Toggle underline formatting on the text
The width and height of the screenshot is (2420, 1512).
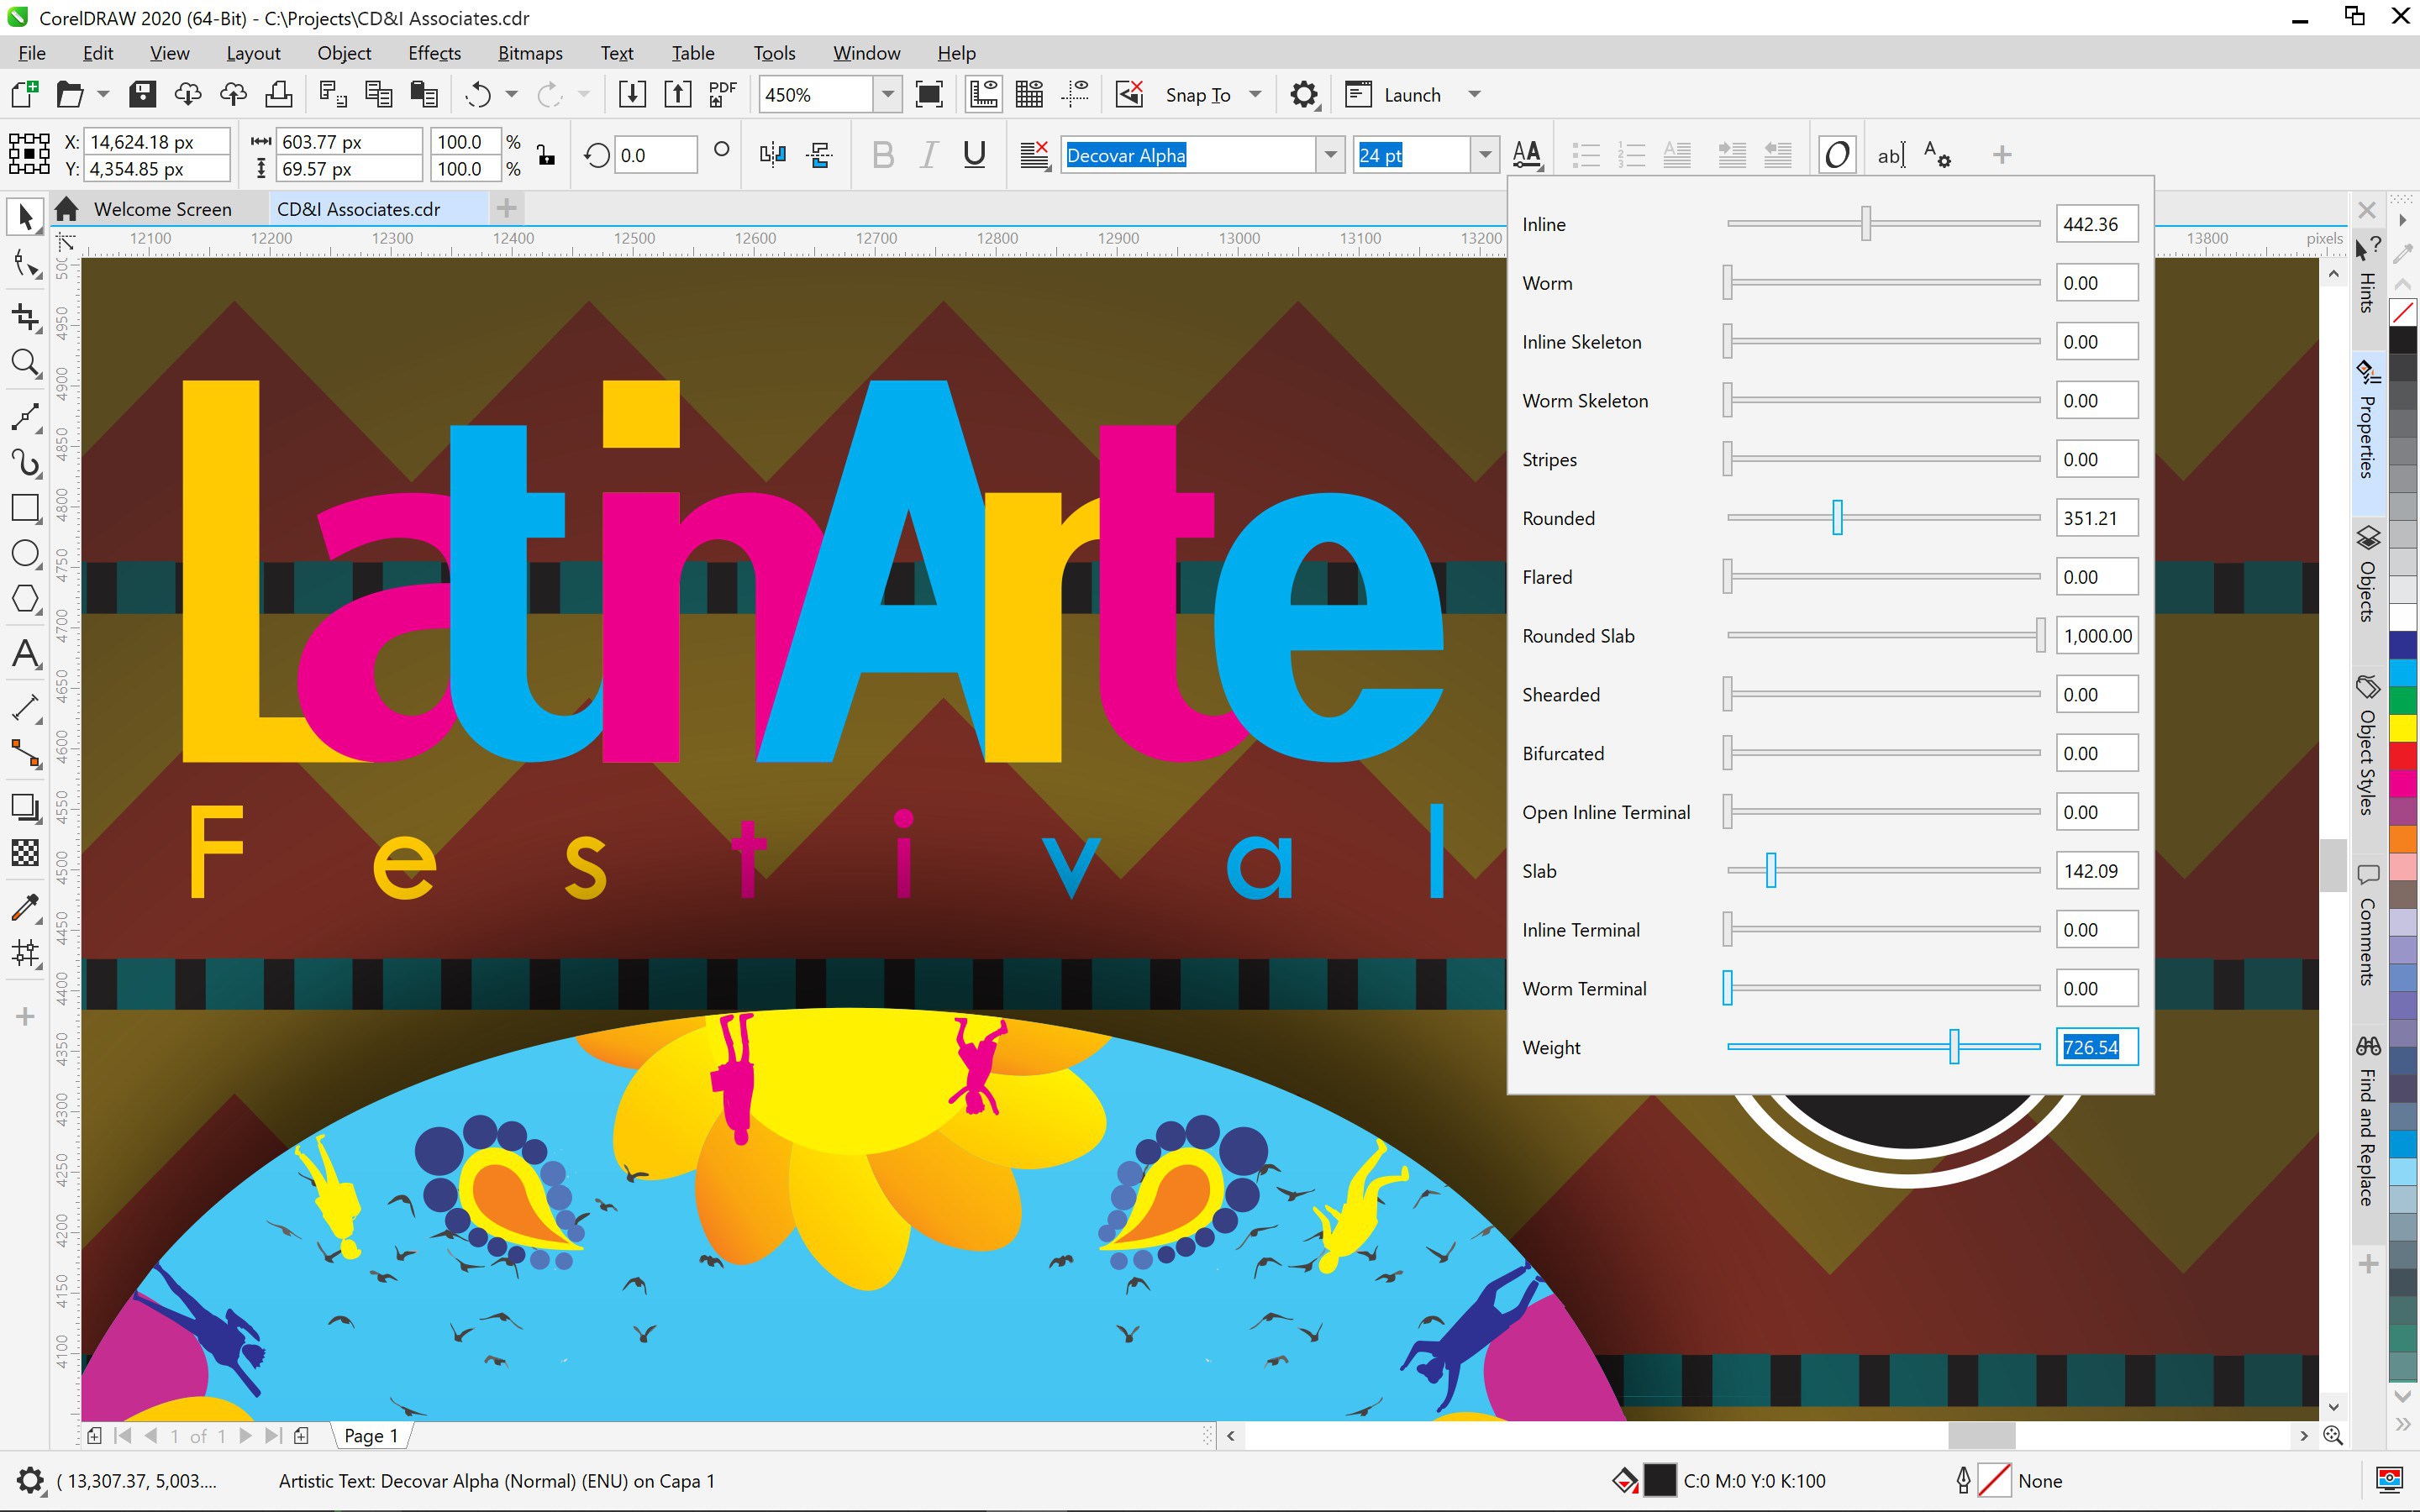(x=973, y=154)
